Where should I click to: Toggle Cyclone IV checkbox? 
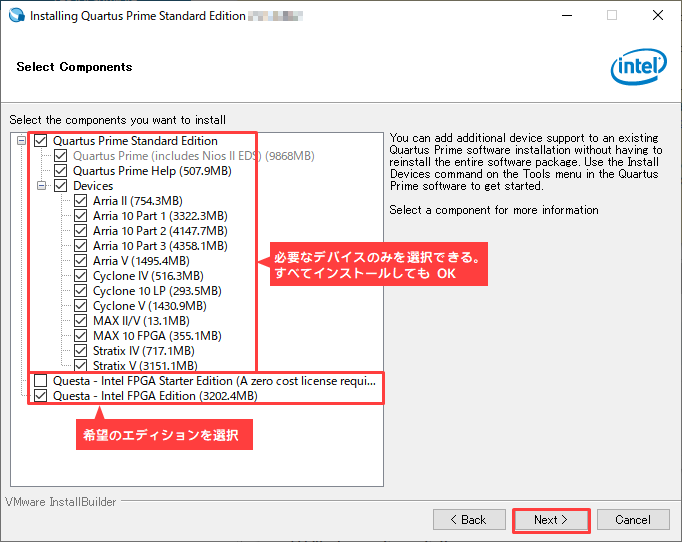(x=80, y=276)
